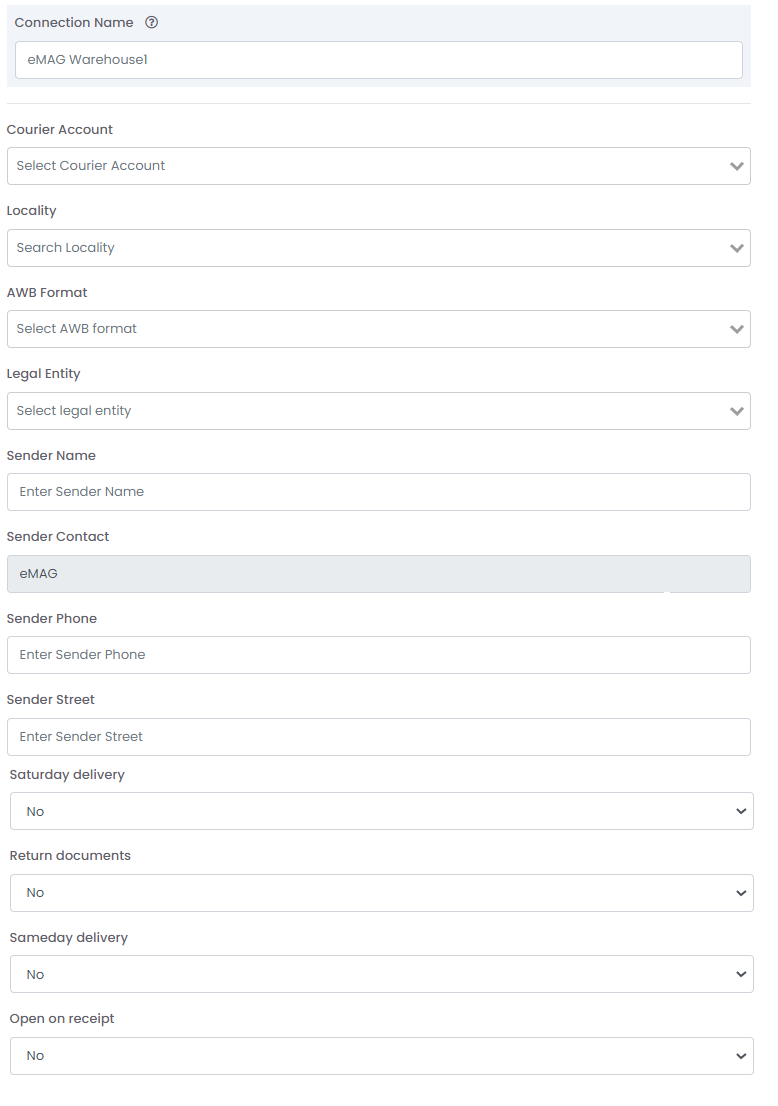Screen dimensions: 778x1106
Task: Click the Enter Sender Phone field
Action: point(379,655)
